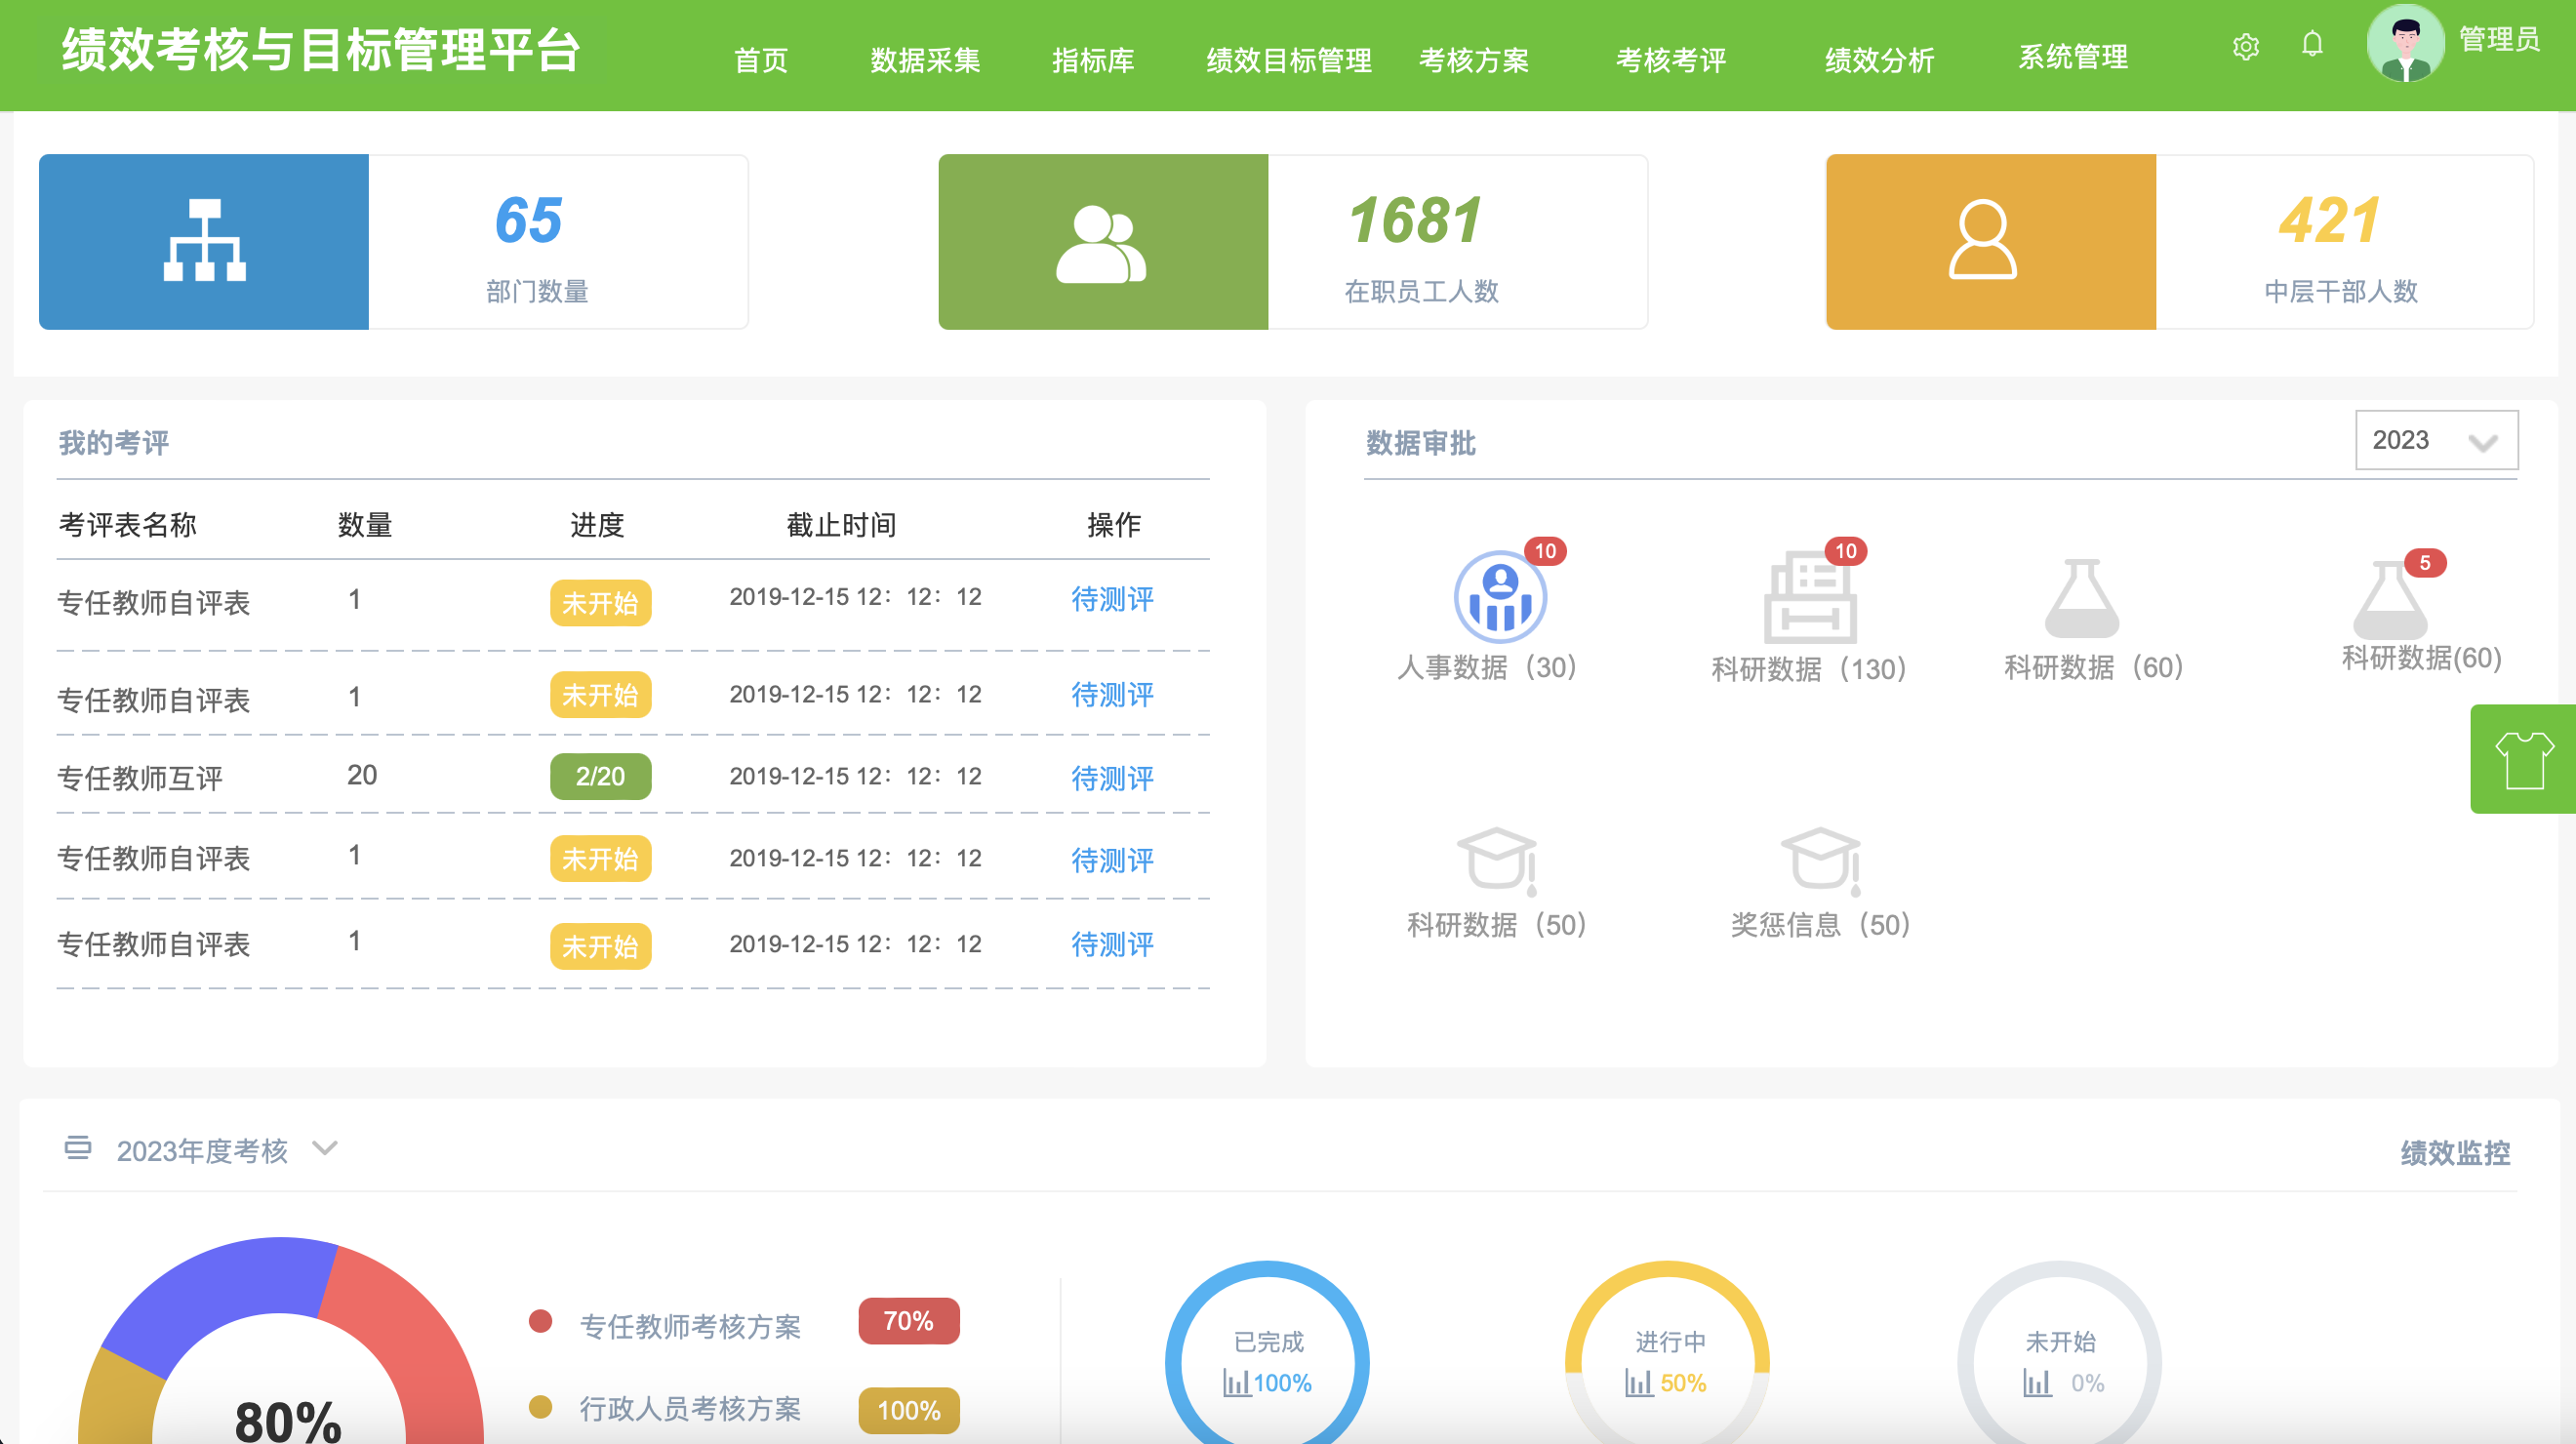The image size is (2576, 1444).
Task: Open 科研数据 (130) printer icon
Action: pyautogui.click(x=1809, y=599)
